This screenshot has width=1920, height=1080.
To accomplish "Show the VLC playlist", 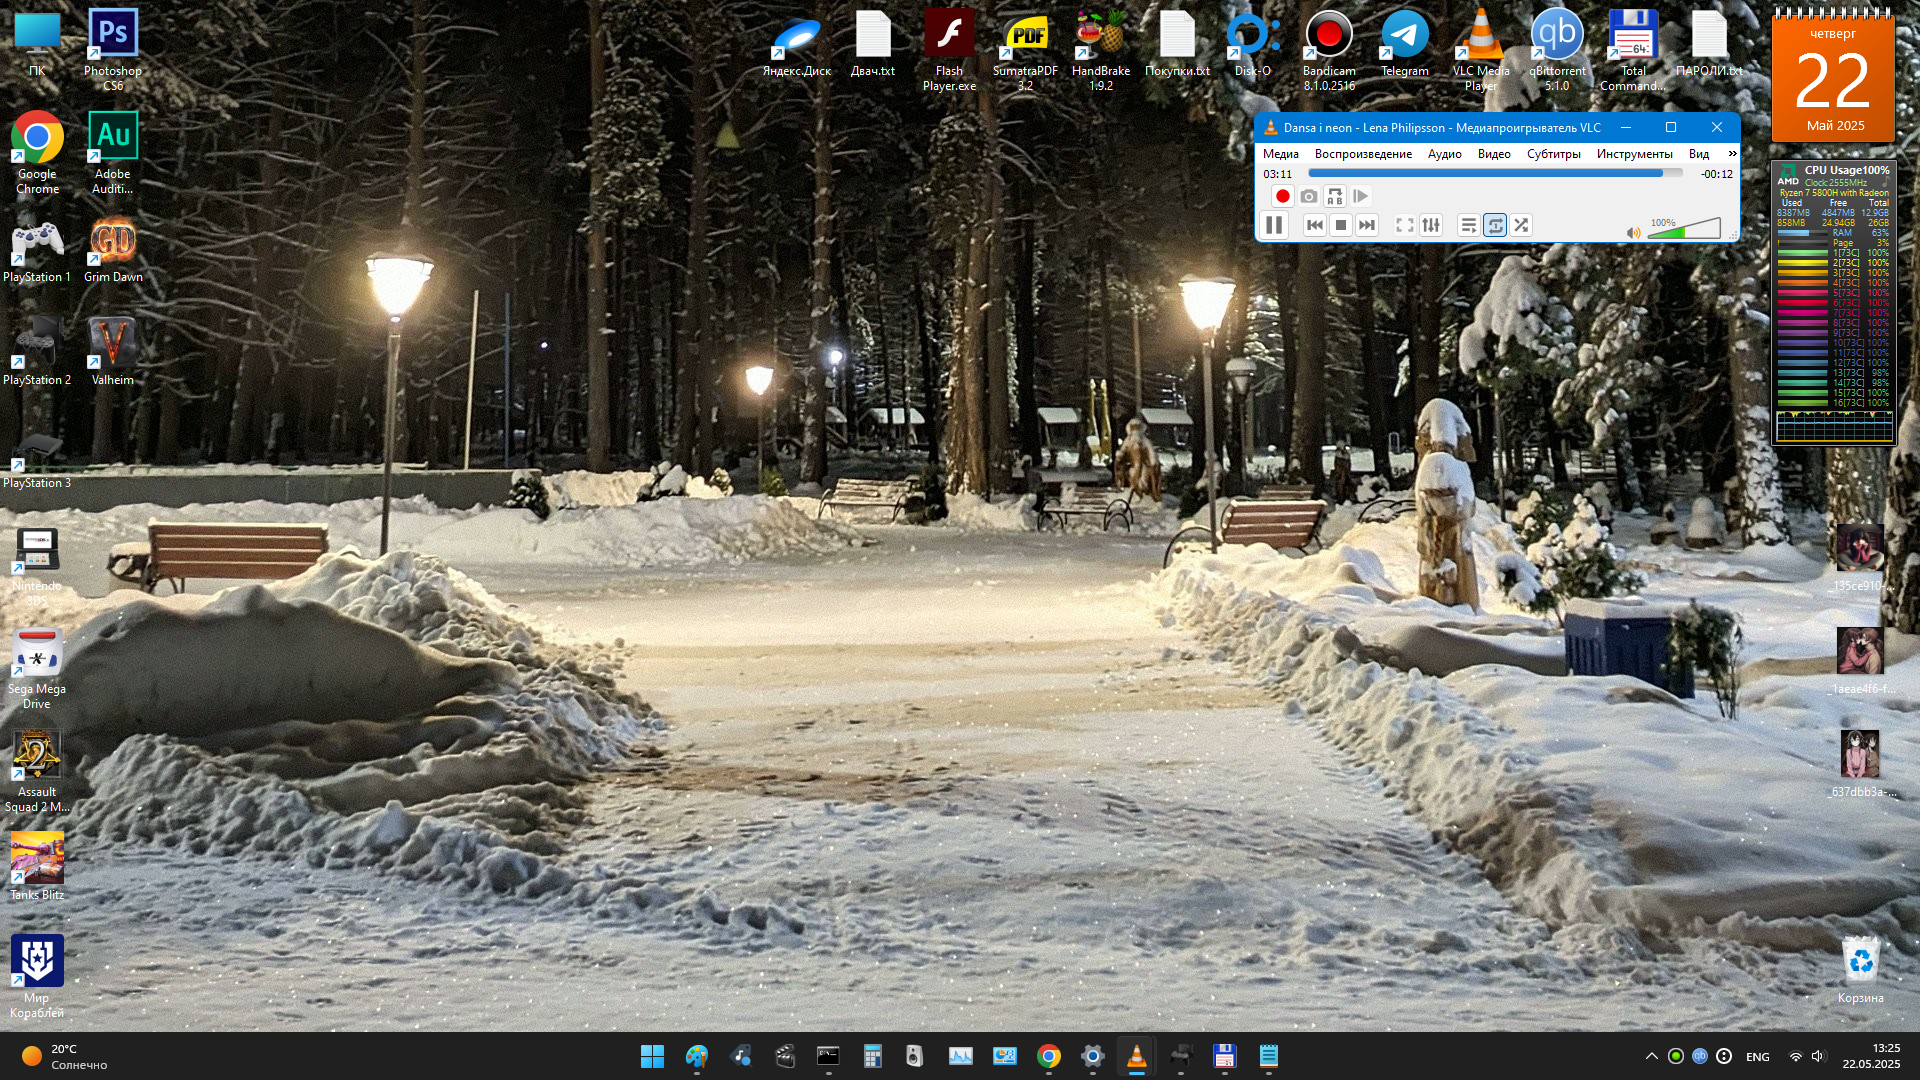I will pyautogui.click(x=1468, y=225).
